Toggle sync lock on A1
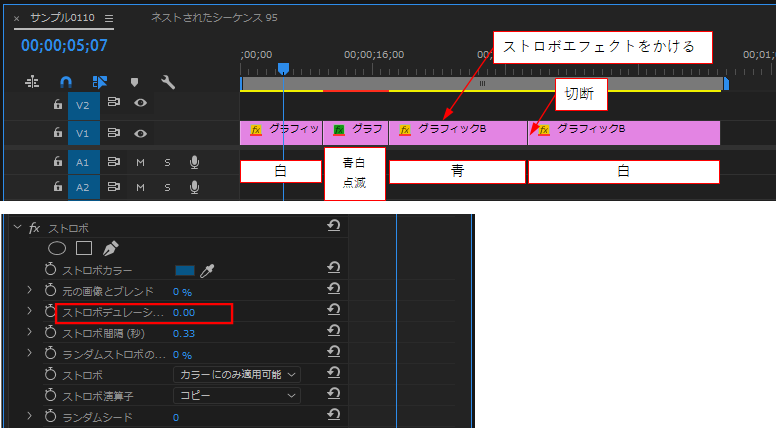Viewport: 776px width, 428px height. click(114, 161)
